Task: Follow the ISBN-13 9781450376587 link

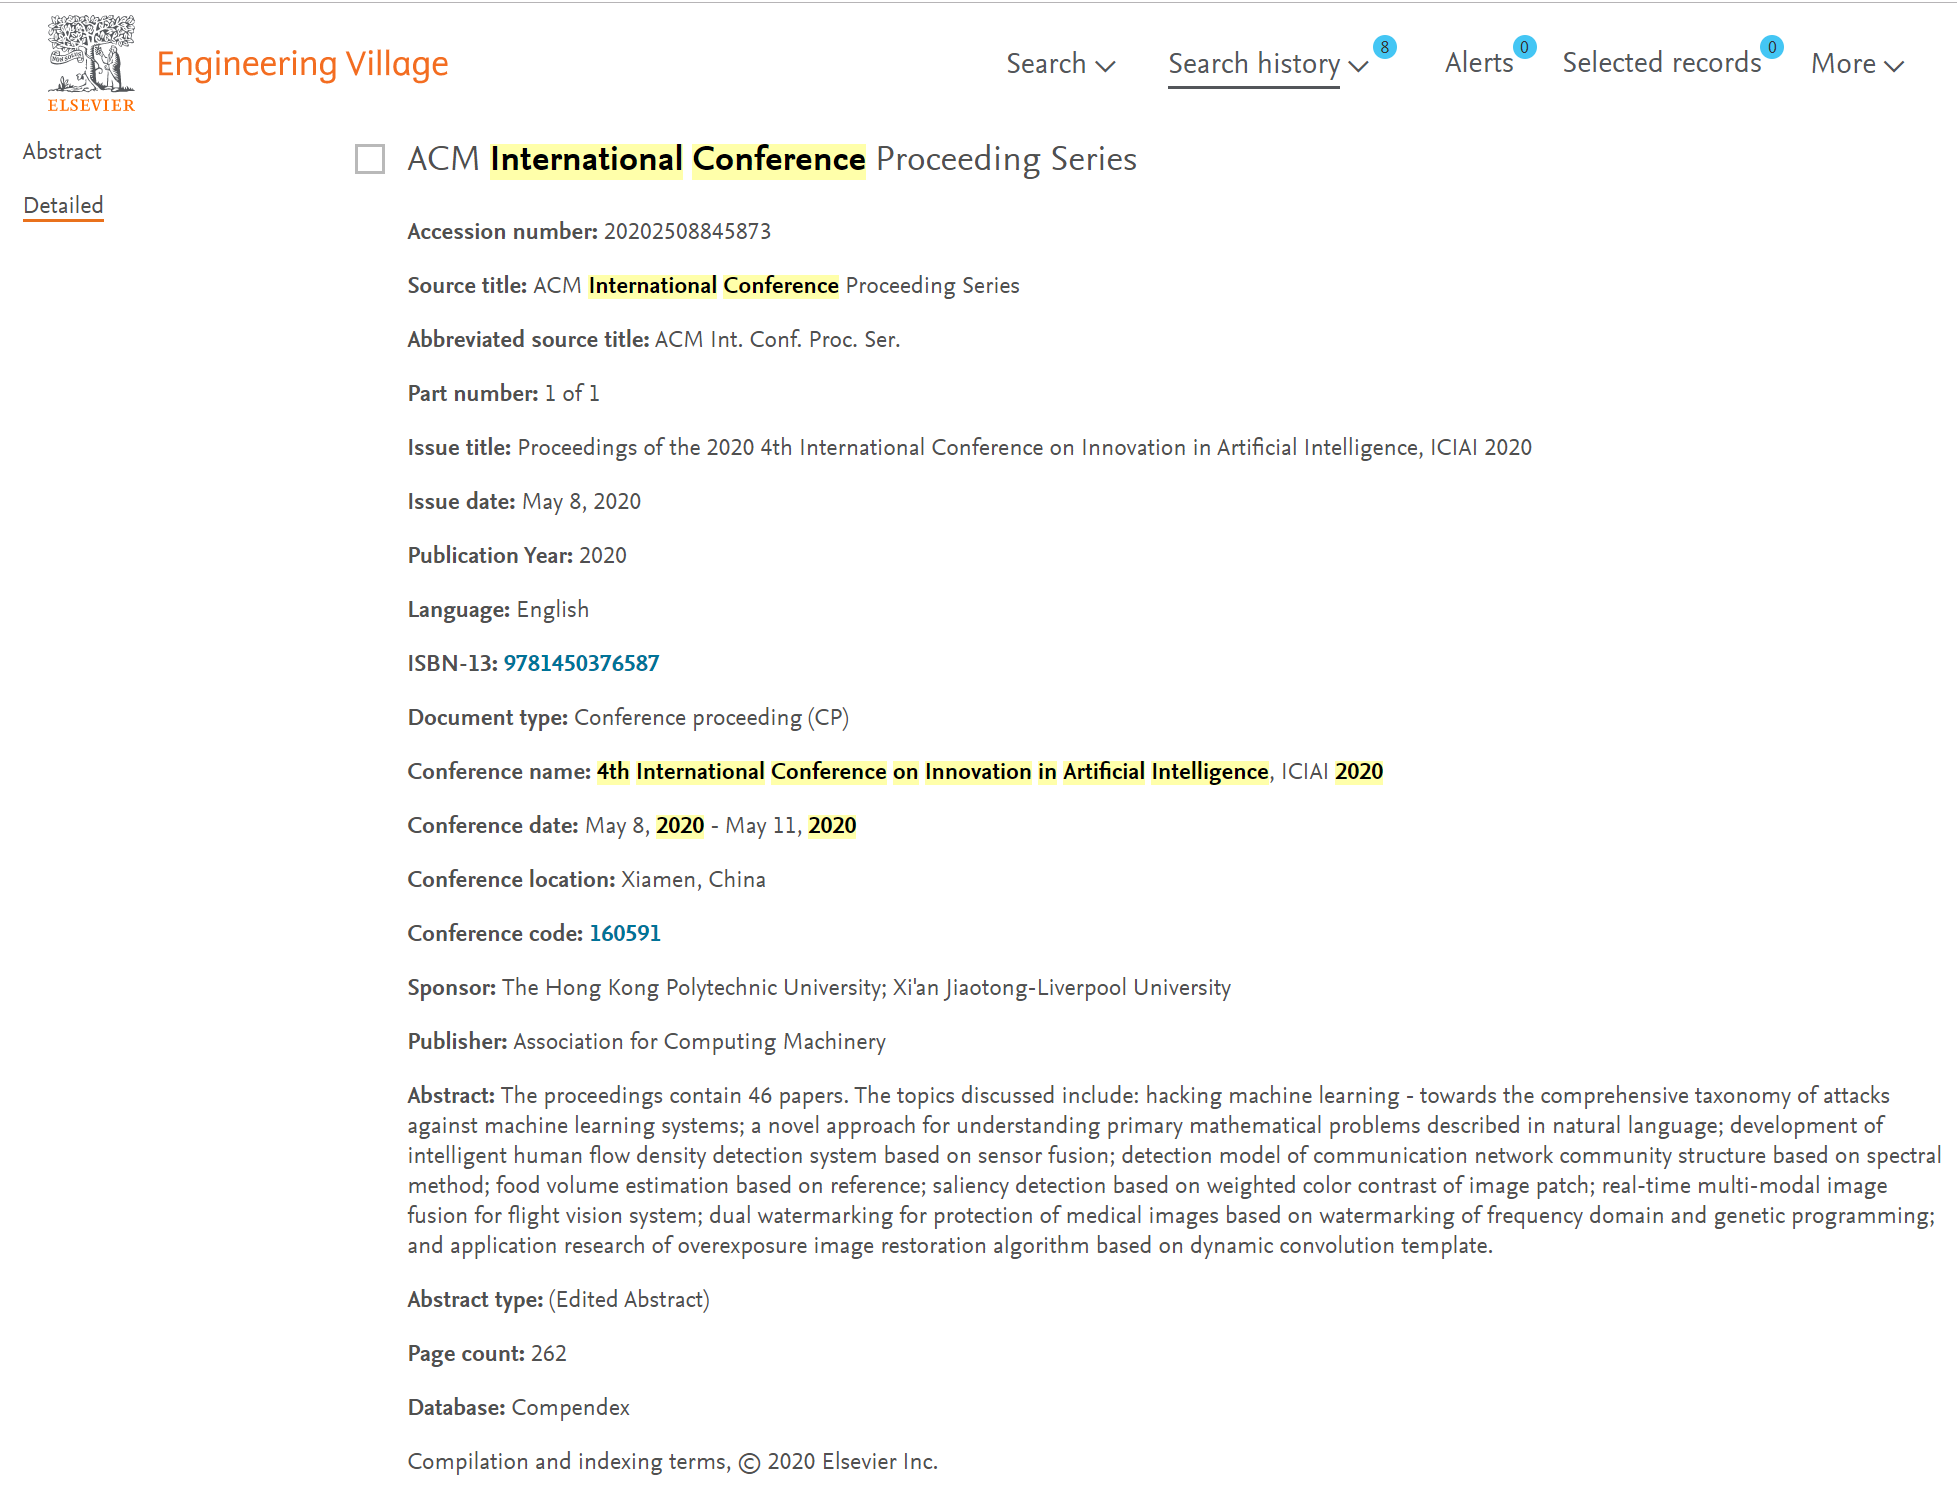Action: click(x=581, y=663)
